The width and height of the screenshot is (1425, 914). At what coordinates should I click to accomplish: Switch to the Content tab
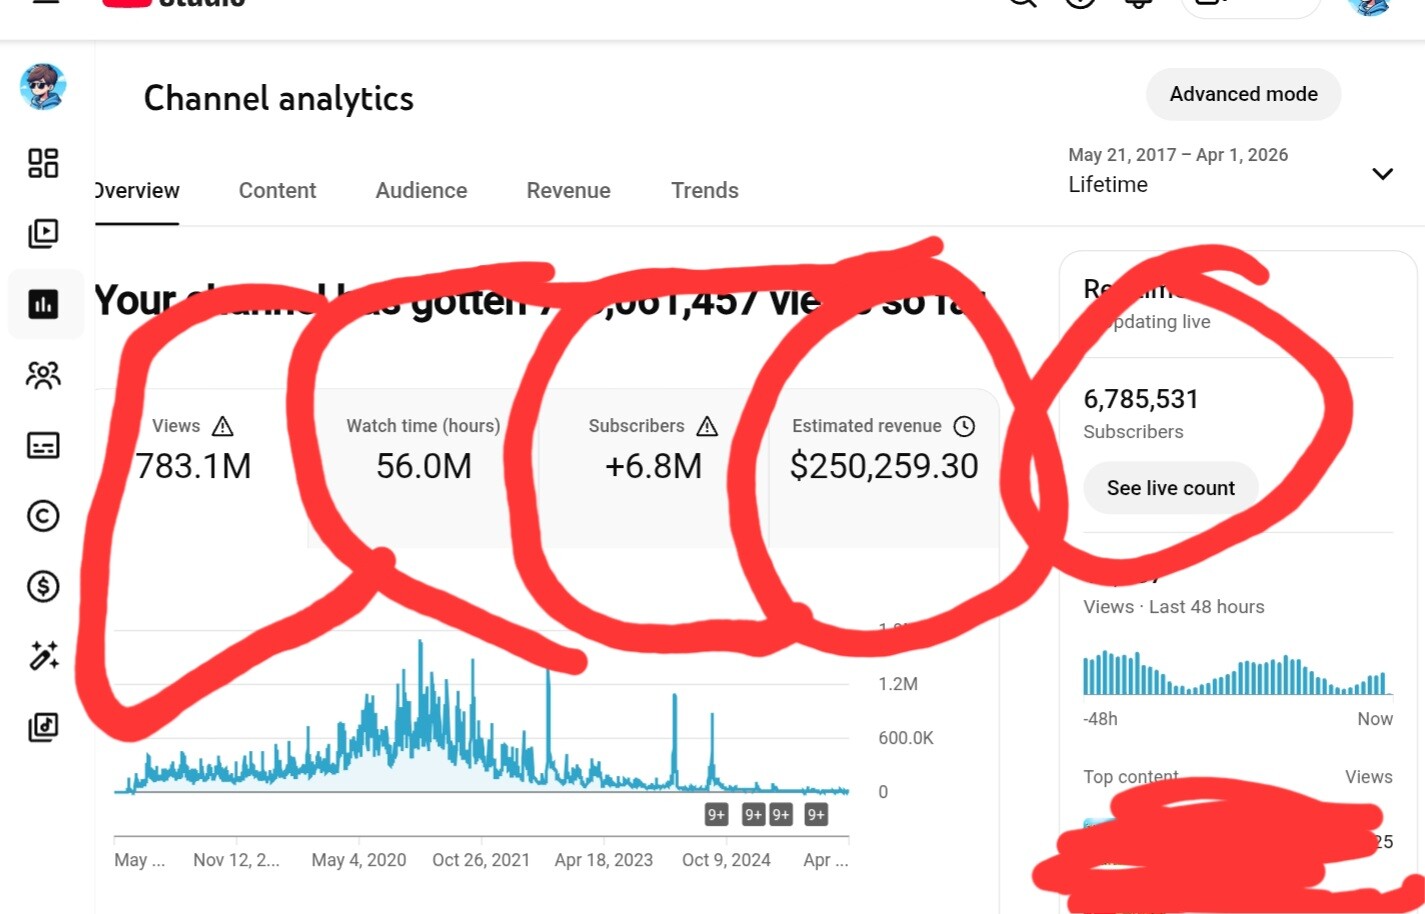(x=277, y=190)
